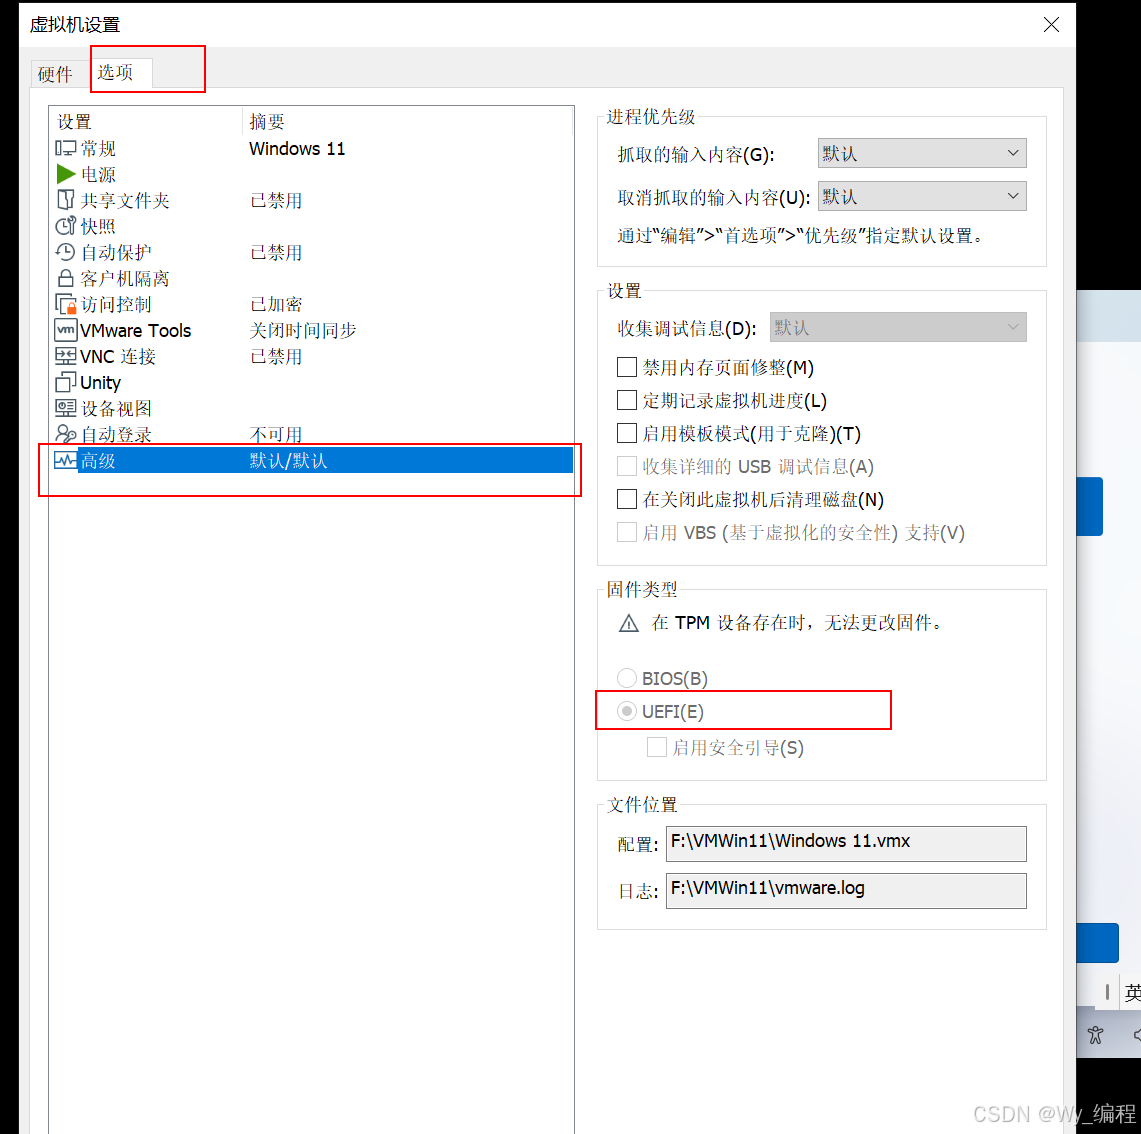
Task: Enable 启用模板模式(用于克隆) checkbox
Action: click(x=627, y=433)
